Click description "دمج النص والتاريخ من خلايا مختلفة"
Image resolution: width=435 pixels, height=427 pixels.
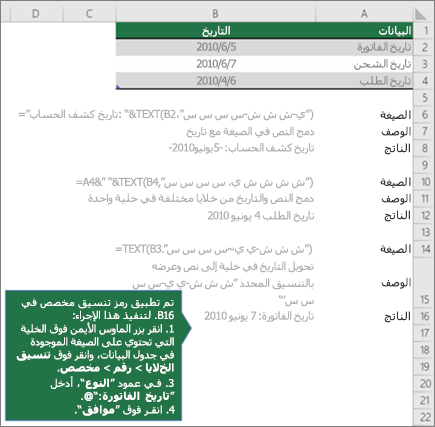tap(201, 199)
